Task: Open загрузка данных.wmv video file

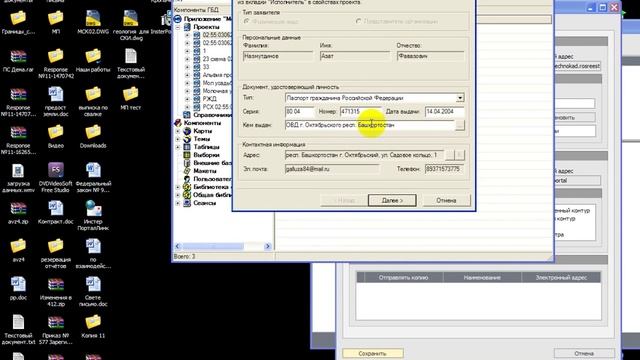Action: pos(18,178)
